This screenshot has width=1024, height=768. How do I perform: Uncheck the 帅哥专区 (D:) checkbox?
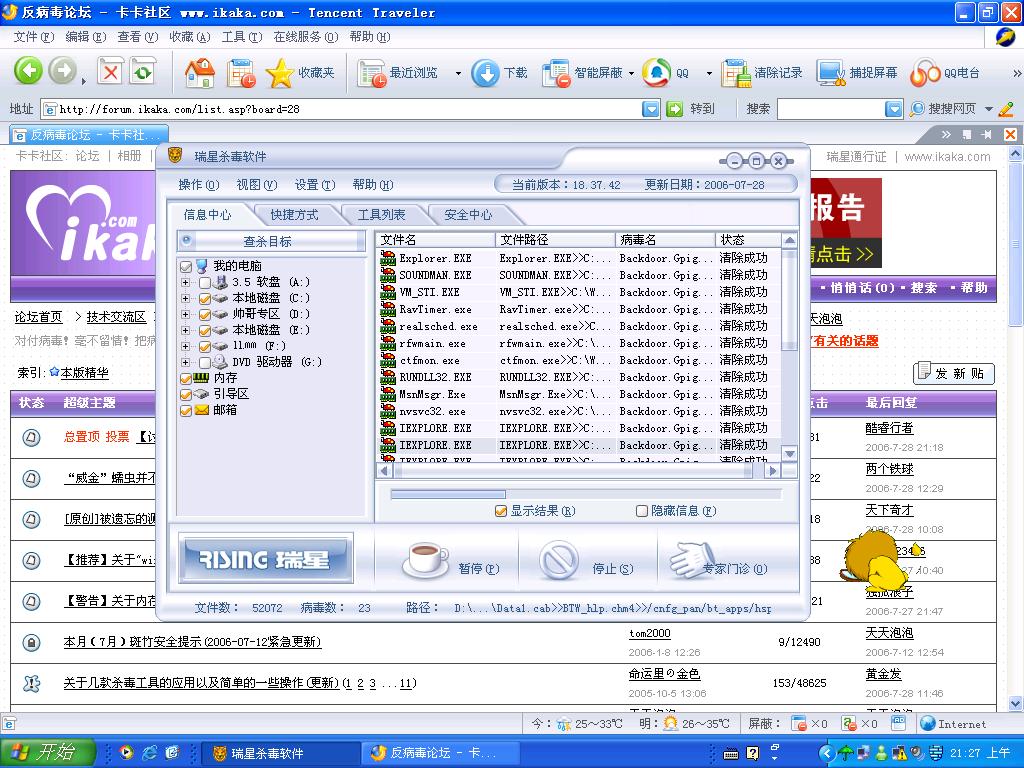pos(204,314)
